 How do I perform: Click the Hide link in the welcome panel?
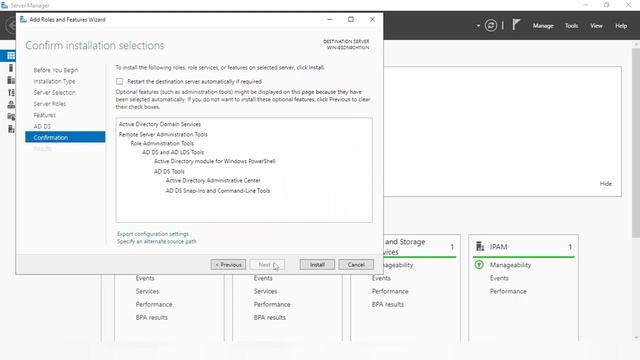click(606, 184)
